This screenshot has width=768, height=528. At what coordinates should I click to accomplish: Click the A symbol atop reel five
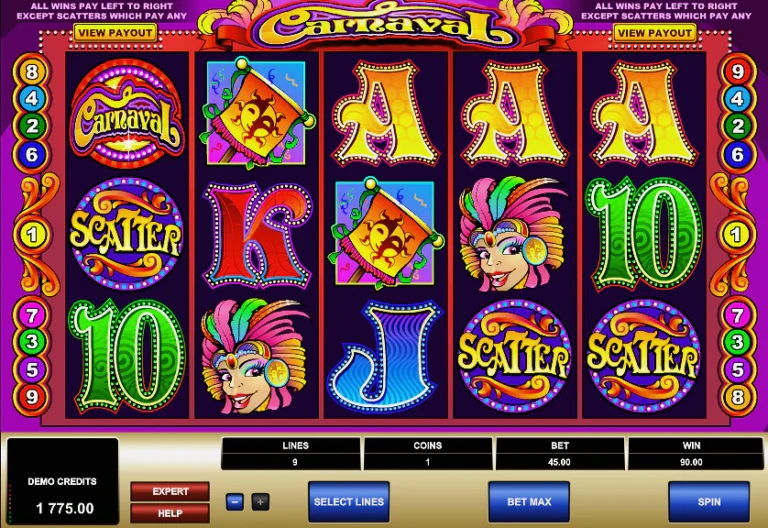pyautogui.click(x=644, y=114)
